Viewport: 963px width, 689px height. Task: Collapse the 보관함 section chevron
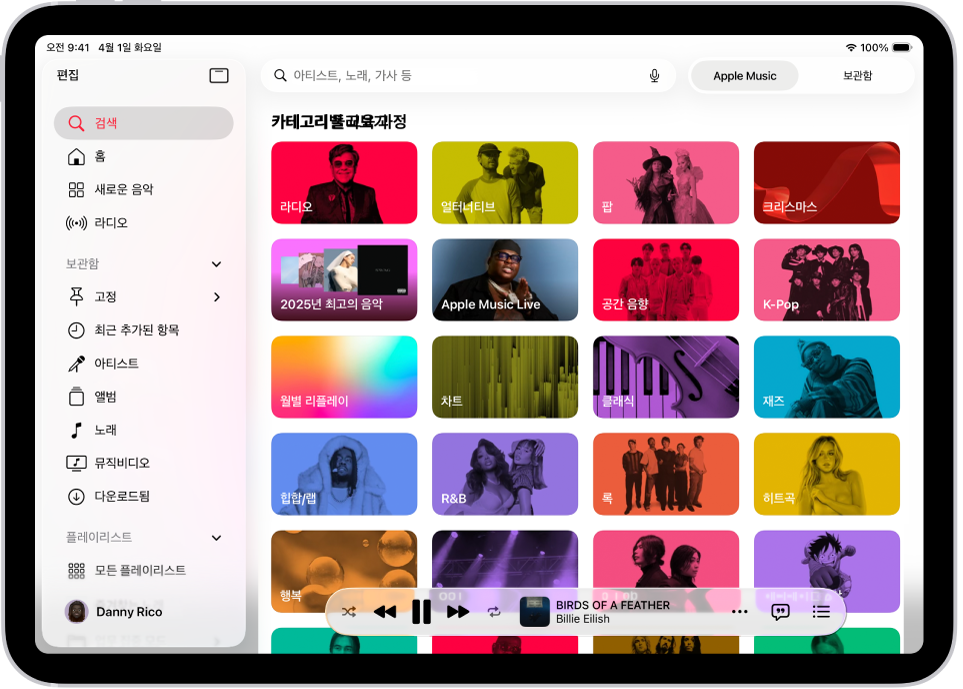[x=216, y=264]
